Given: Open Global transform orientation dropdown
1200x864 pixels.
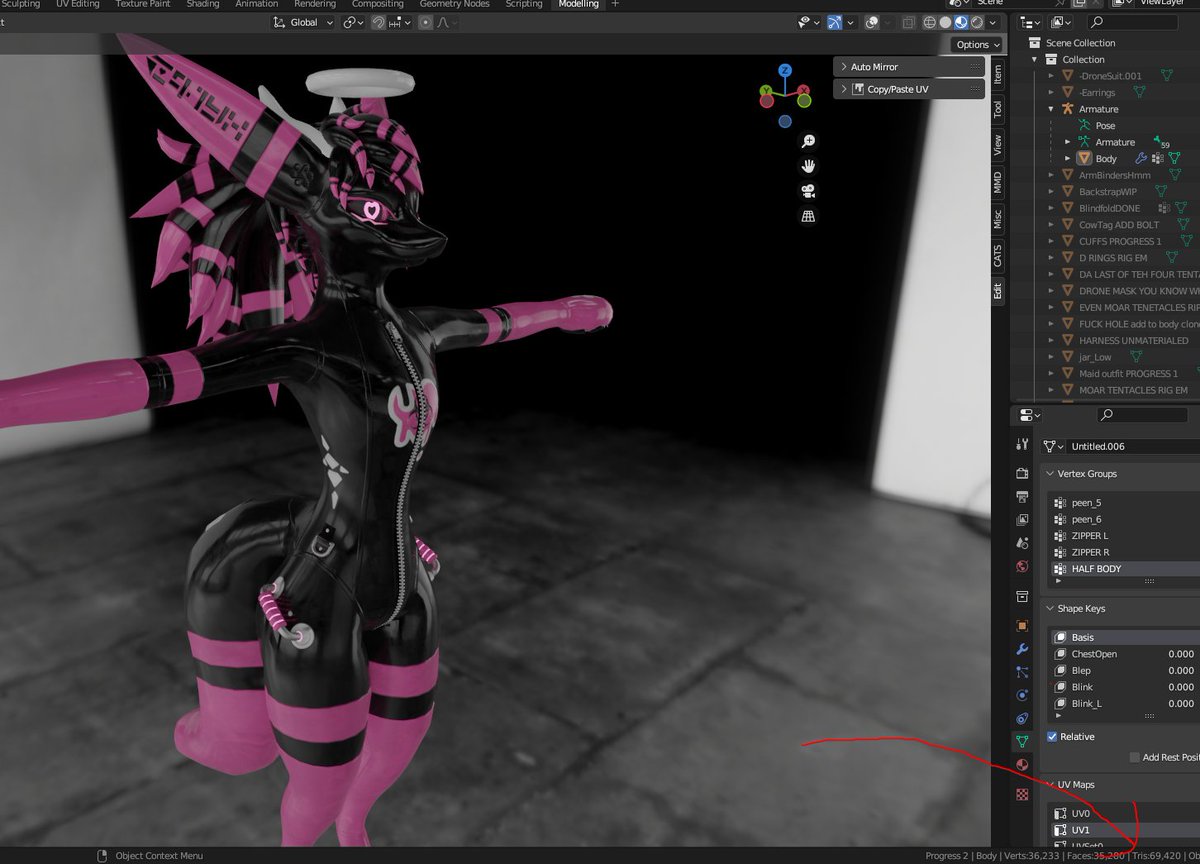Looking at the screenshot, I should [304, 22].
